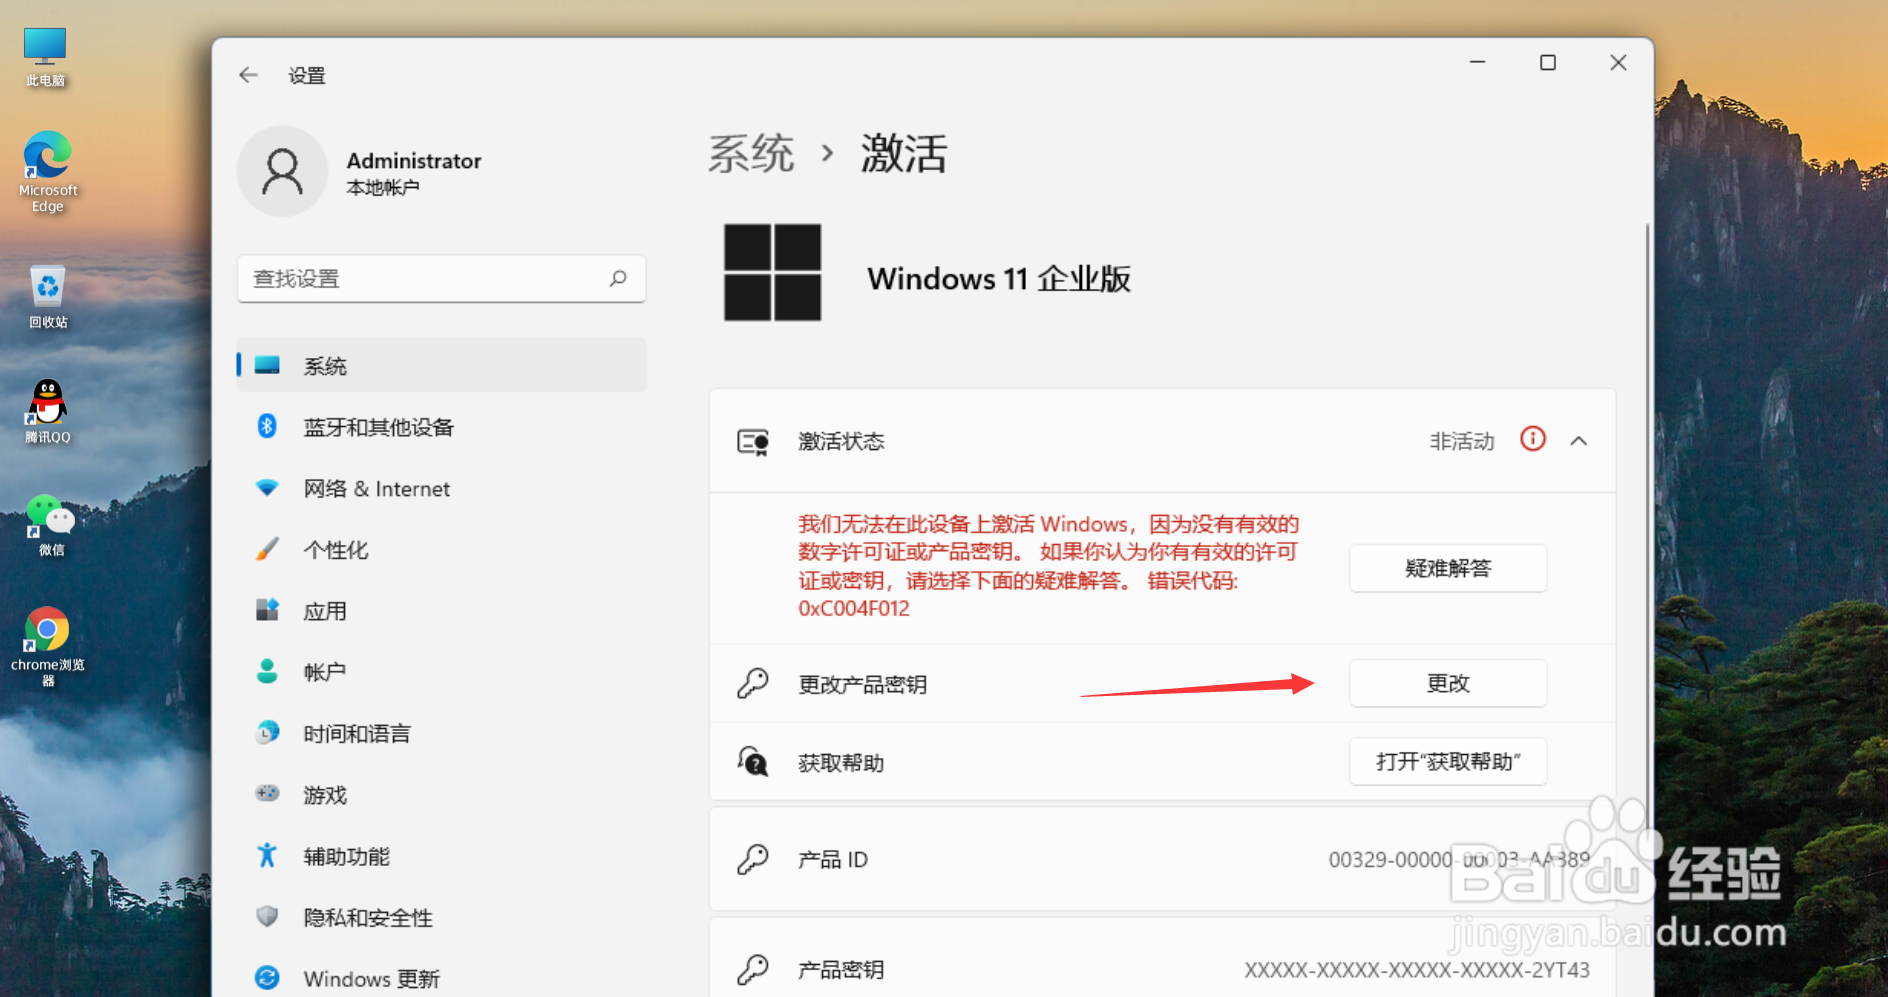Collapse the 激活状态 section chevron
1888x997 pixels.
coord(1579,441)
